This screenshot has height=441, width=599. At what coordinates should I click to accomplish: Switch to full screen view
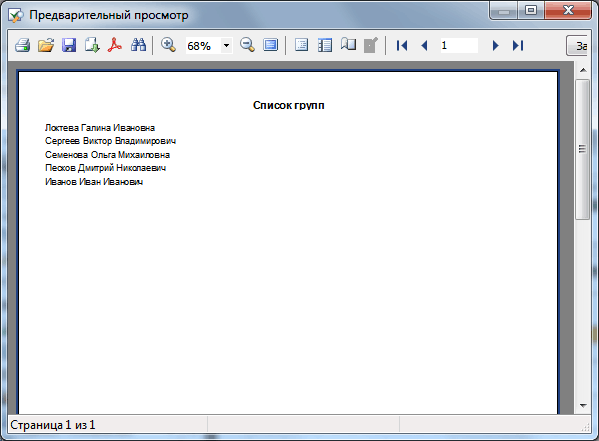[270, 45]
